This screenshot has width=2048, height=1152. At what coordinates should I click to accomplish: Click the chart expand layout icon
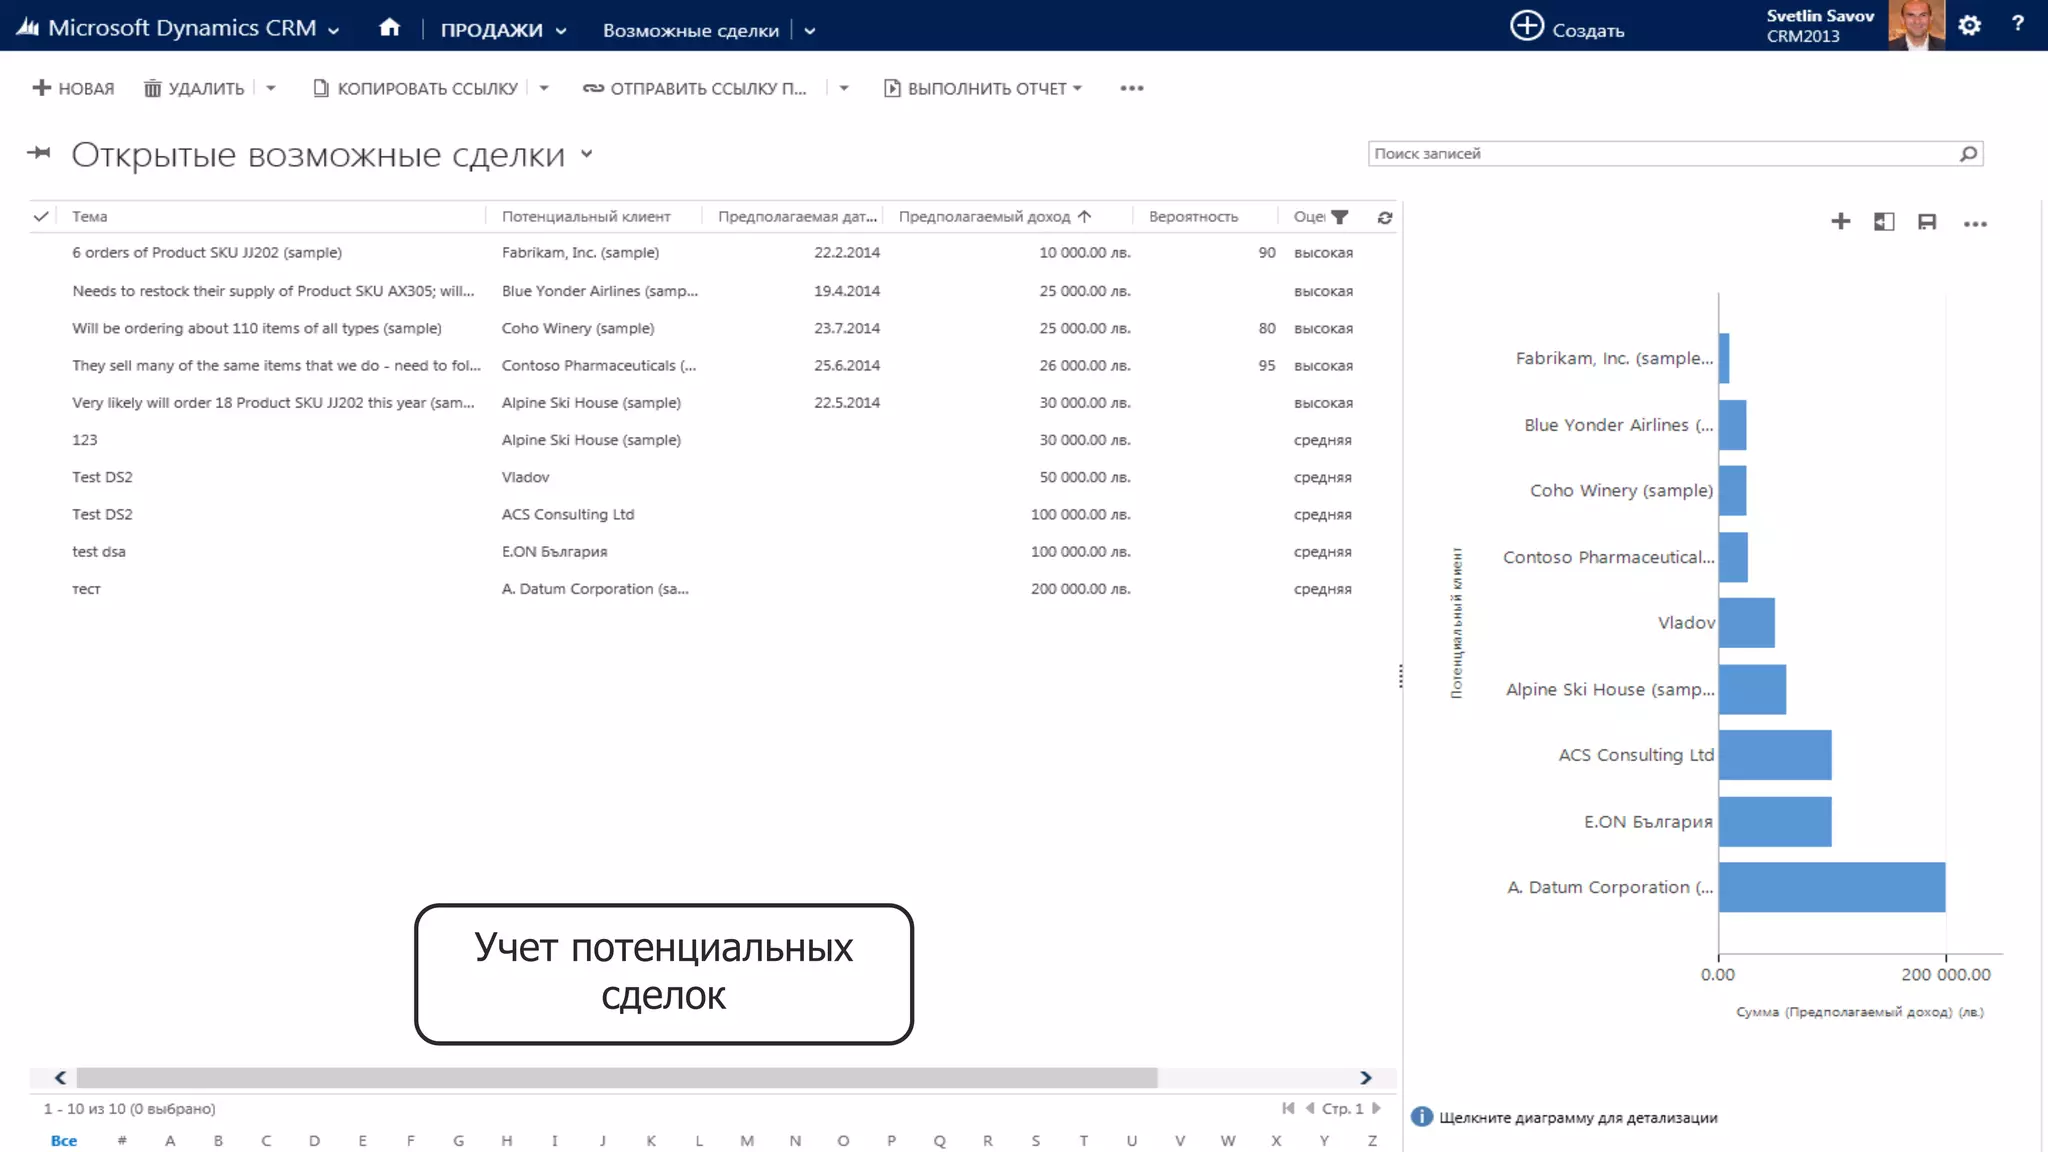click(x=1884, y=221)
